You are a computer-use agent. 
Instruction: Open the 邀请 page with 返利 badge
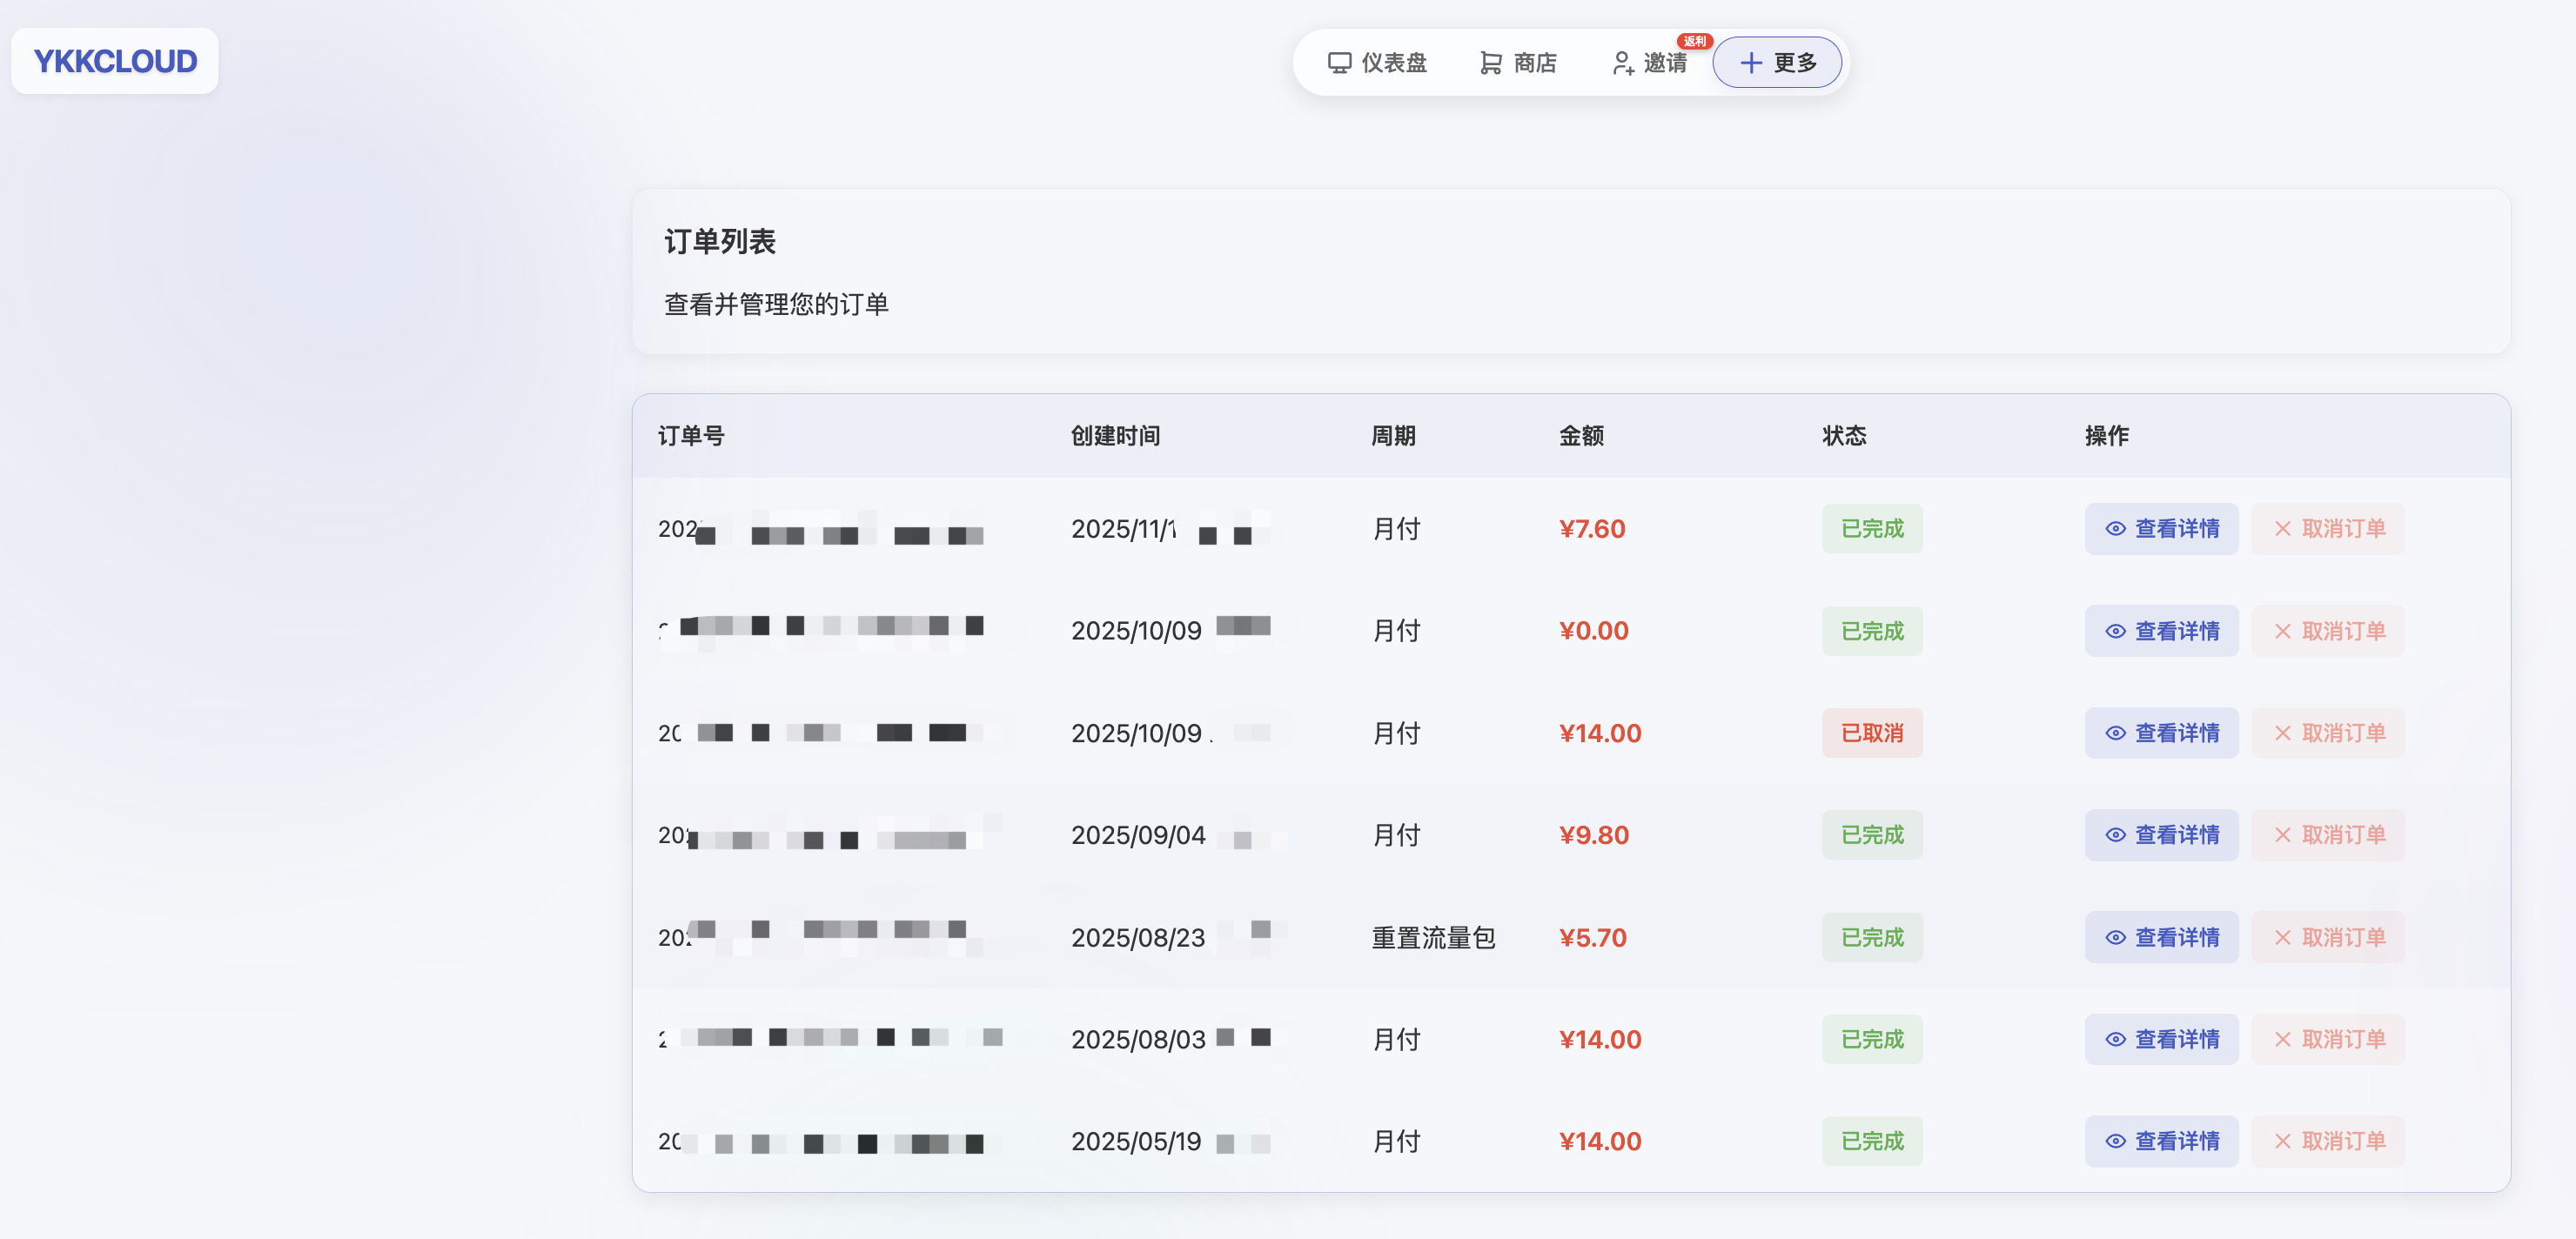tap(1651, 63)
